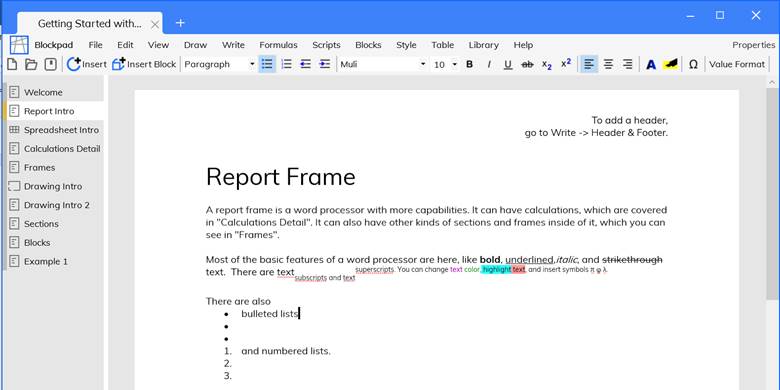The image size is (780, 390).
Task: Open the Scripts menu
Action: click(326, 45)
